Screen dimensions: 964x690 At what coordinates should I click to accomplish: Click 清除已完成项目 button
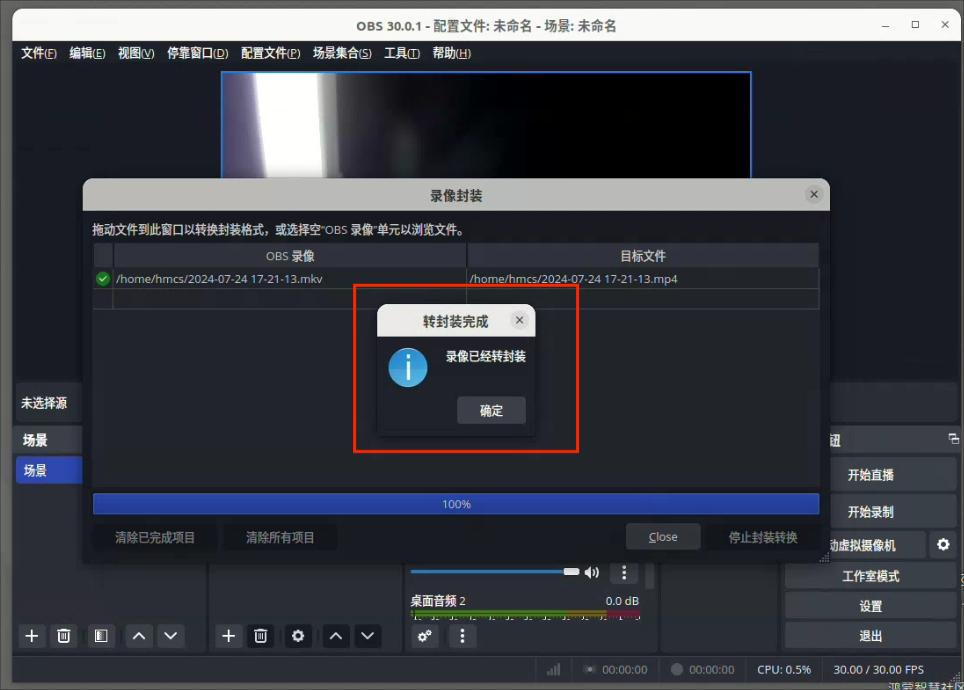click(x=155, y=537)
